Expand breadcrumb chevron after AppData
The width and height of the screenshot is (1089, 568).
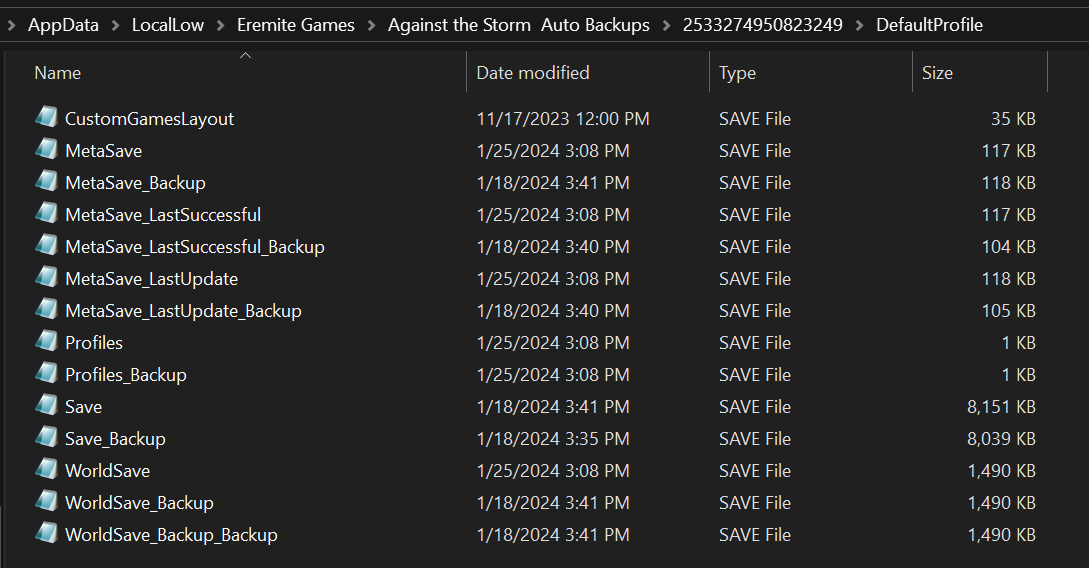115,25
